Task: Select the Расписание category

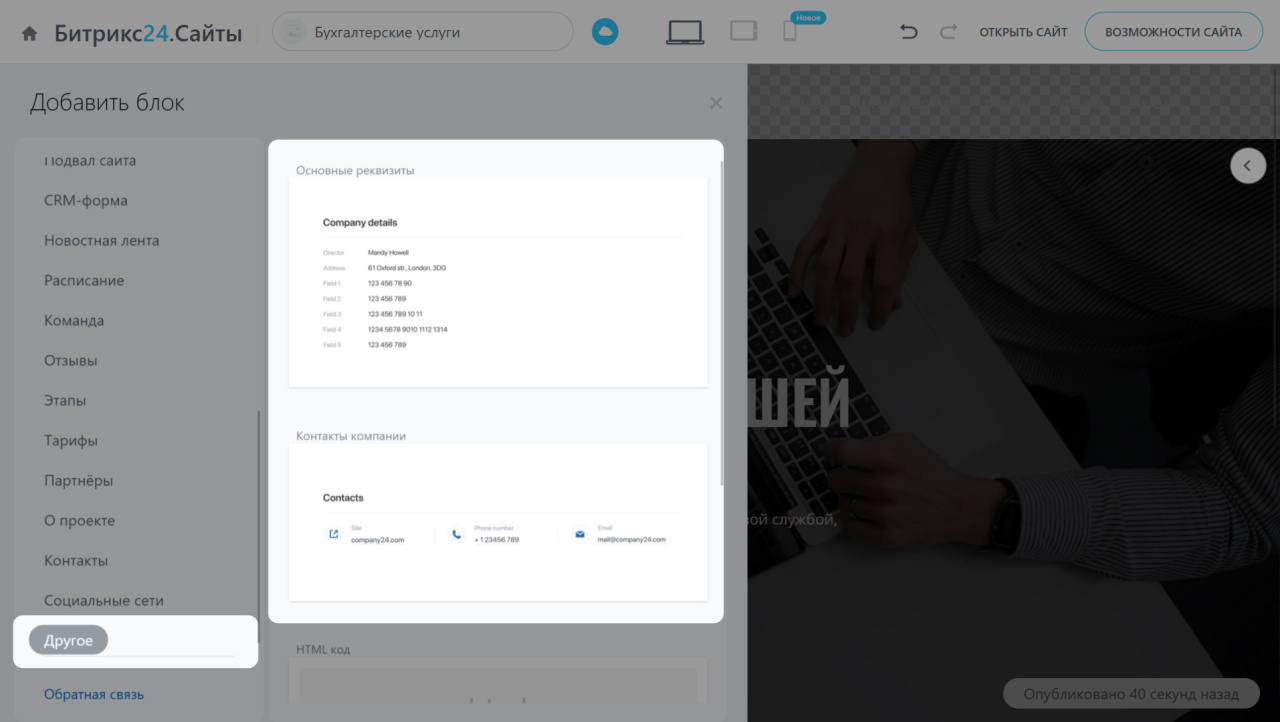Action: click(84, 280)
